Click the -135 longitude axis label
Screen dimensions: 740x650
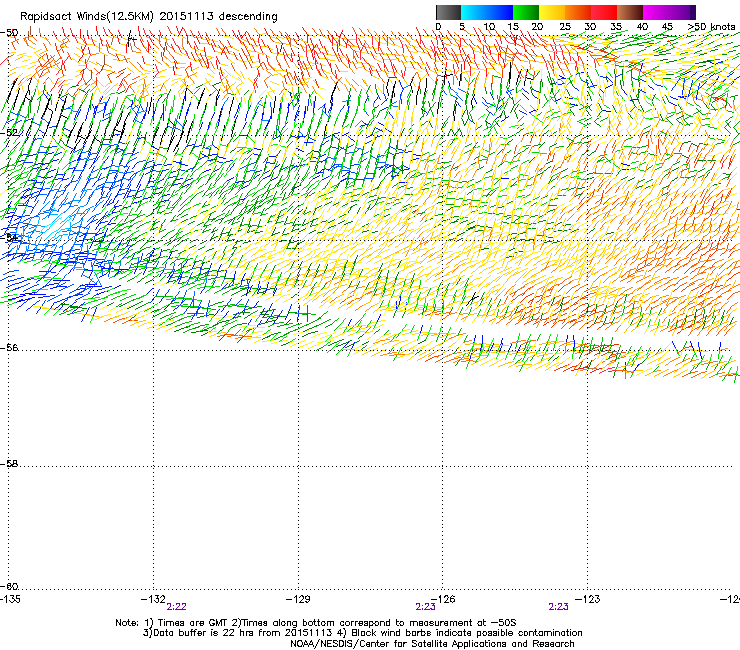pyautogui.click(x=10, y=599)
